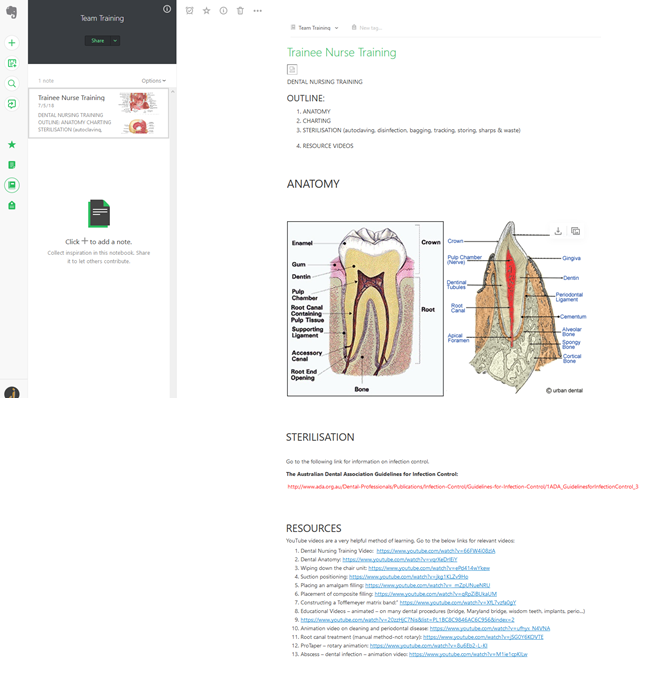Viewport: 655px width, 674px height.
Task: Open the Dental Anatomy YouTube link
Action: pyautogui.click(x=400, y=559)
